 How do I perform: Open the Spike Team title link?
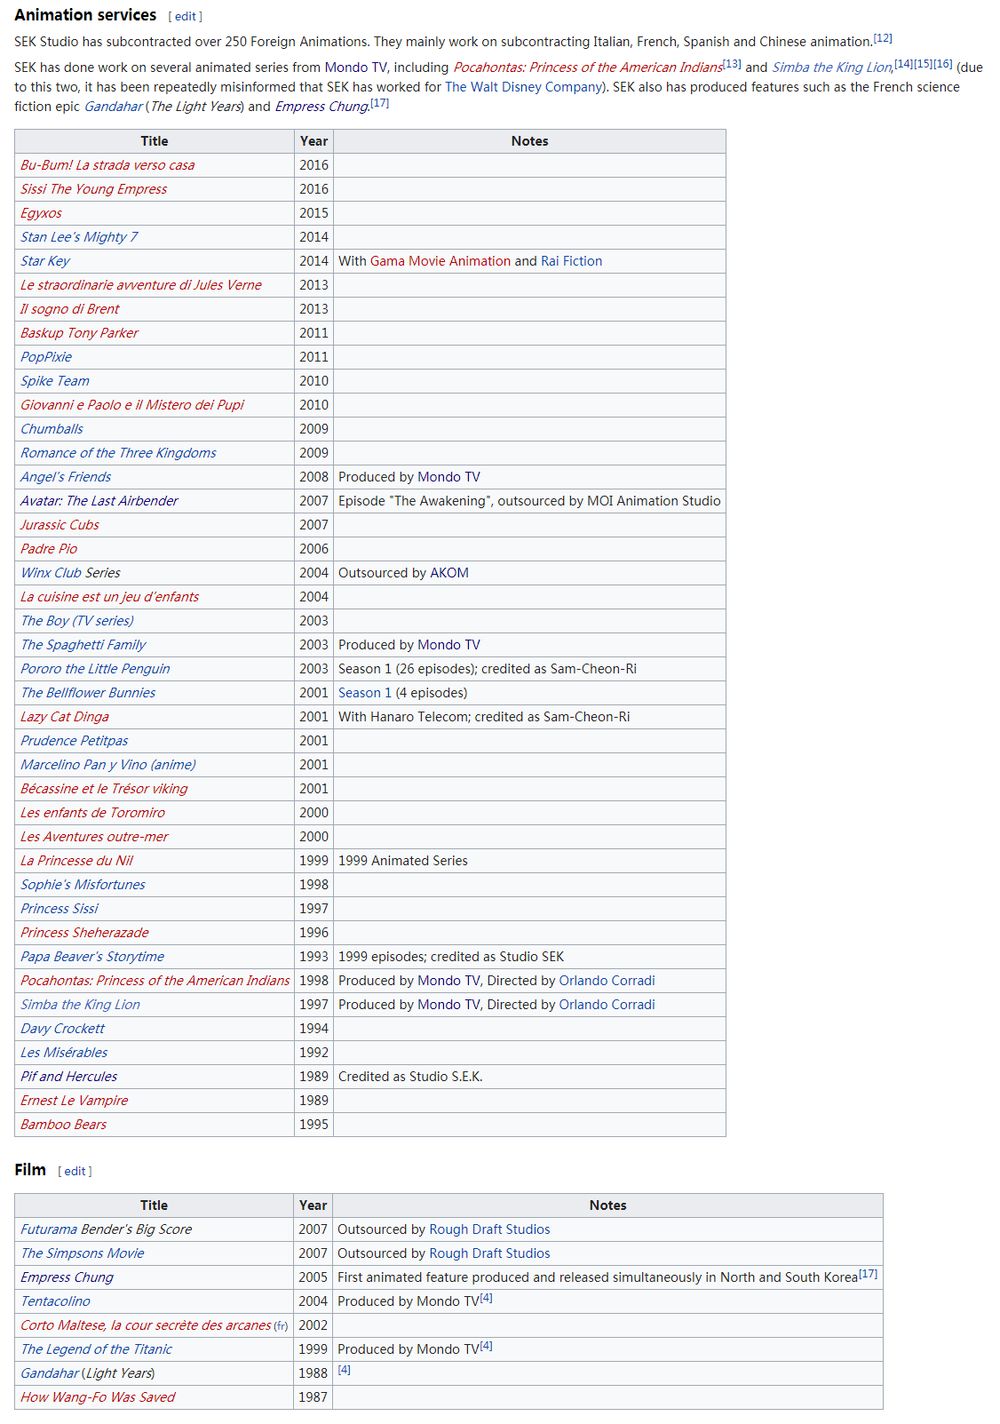tap(55, 381)
